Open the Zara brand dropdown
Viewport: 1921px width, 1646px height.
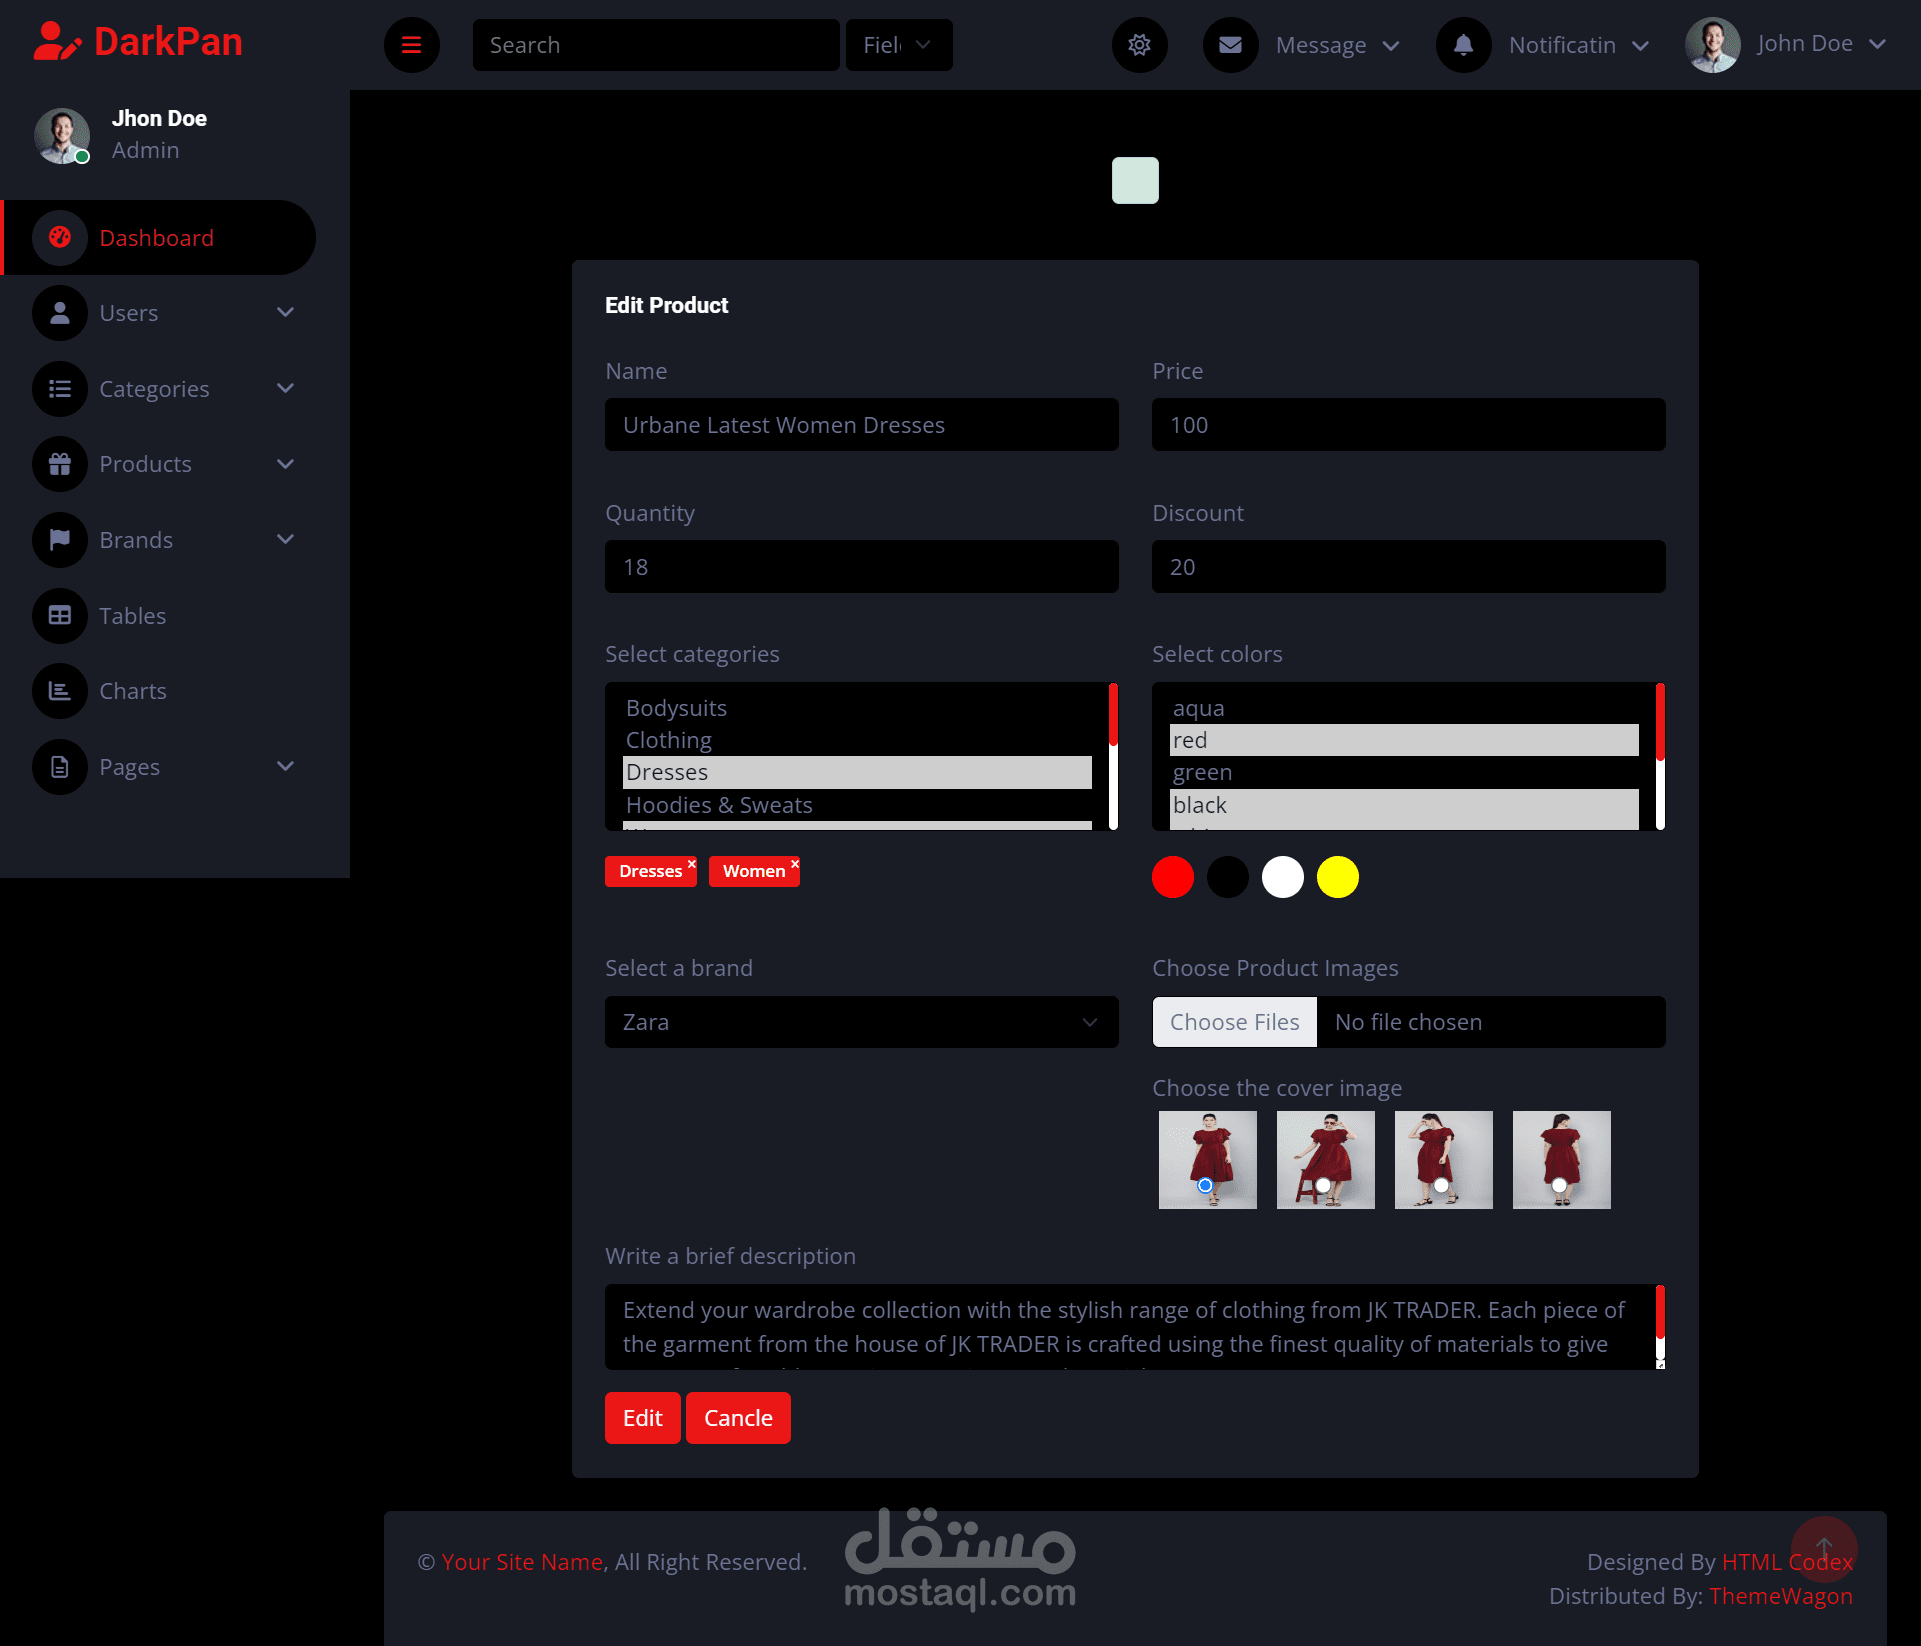click(861, 1022)
